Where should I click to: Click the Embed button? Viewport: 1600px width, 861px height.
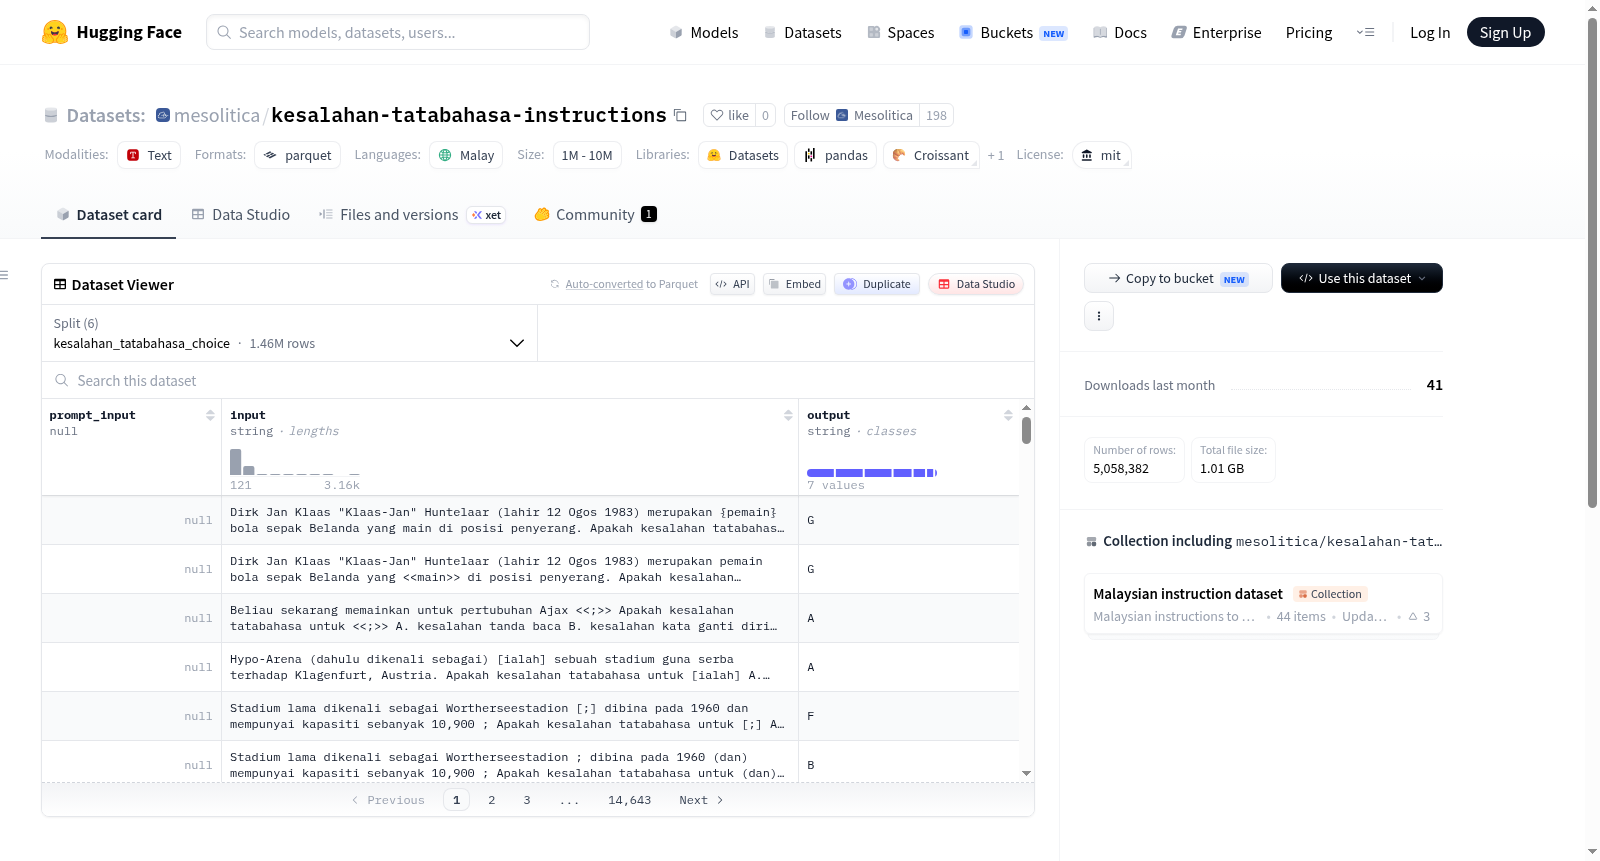click(x=795, y=284)
